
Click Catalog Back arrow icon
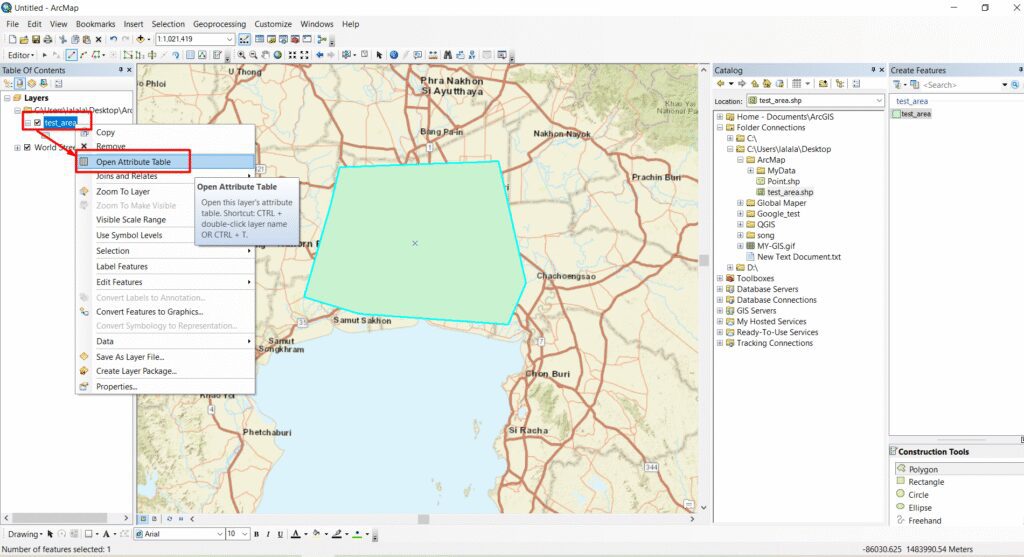click(x=720, y=84)
